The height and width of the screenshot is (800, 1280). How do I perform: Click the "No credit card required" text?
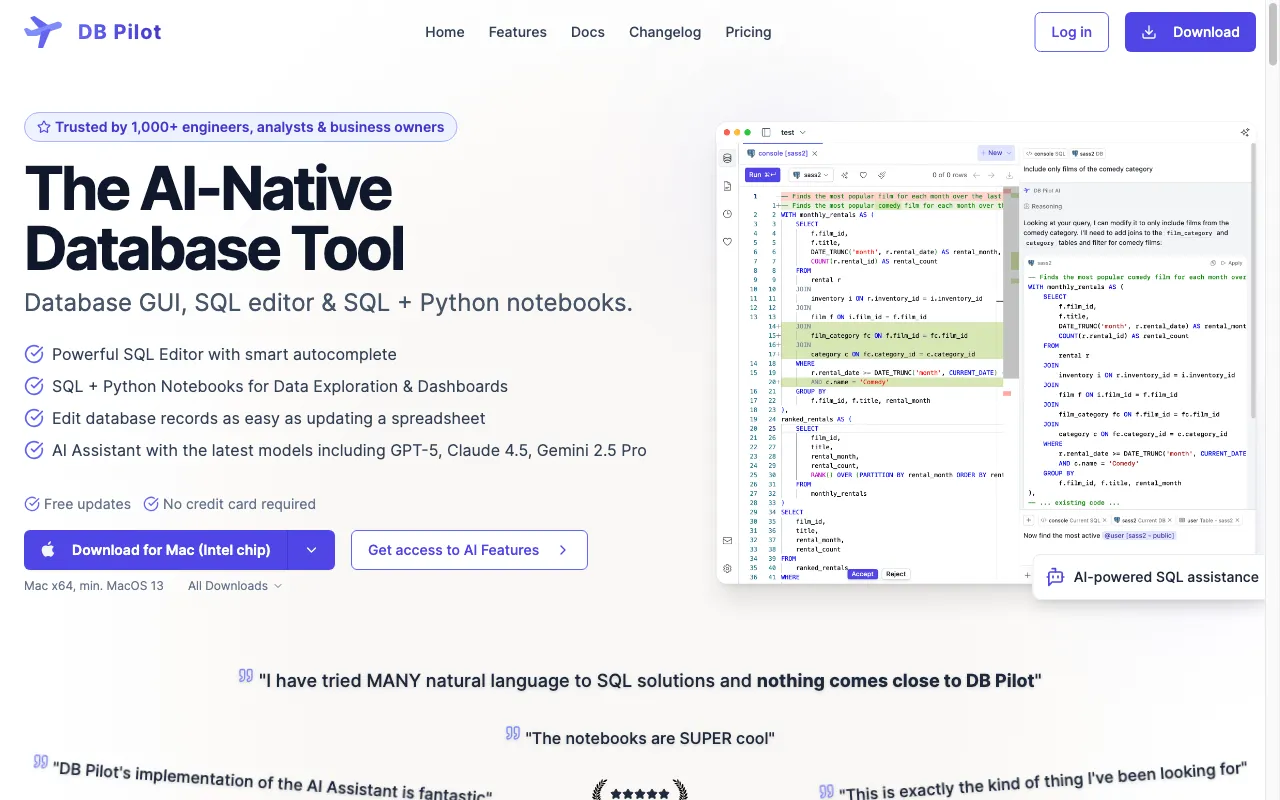click(239, 504)
